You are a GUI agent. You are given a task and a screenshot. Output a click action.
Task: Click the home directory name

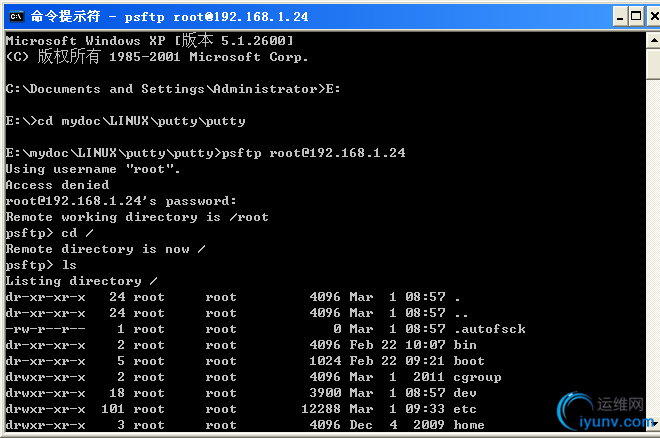(469, 425)
